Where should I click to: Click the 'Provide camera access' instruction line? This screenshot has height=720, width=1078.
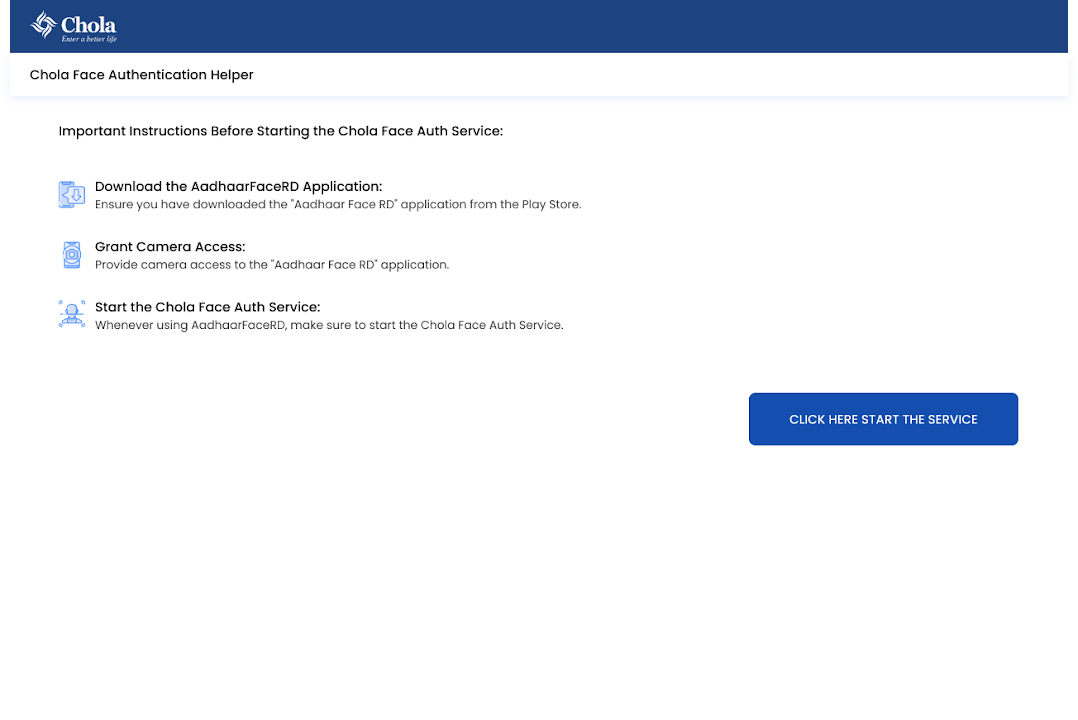271,265
